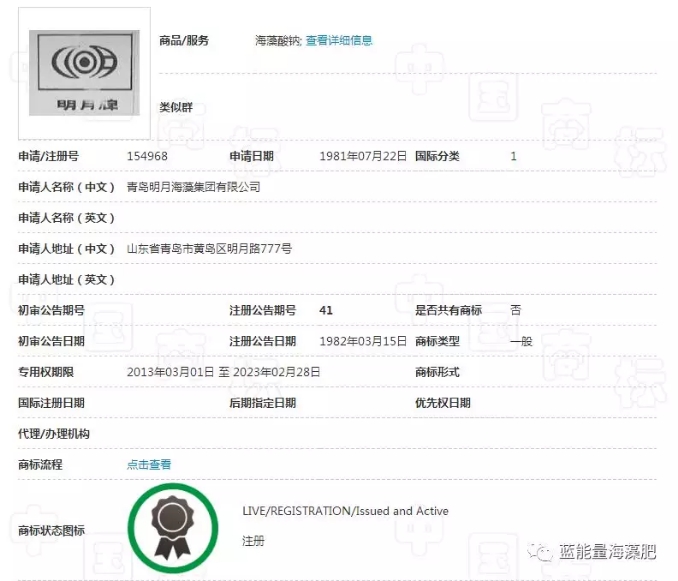
Task: Click the 点击查看 trademark process link
Action: click(149, 465)
